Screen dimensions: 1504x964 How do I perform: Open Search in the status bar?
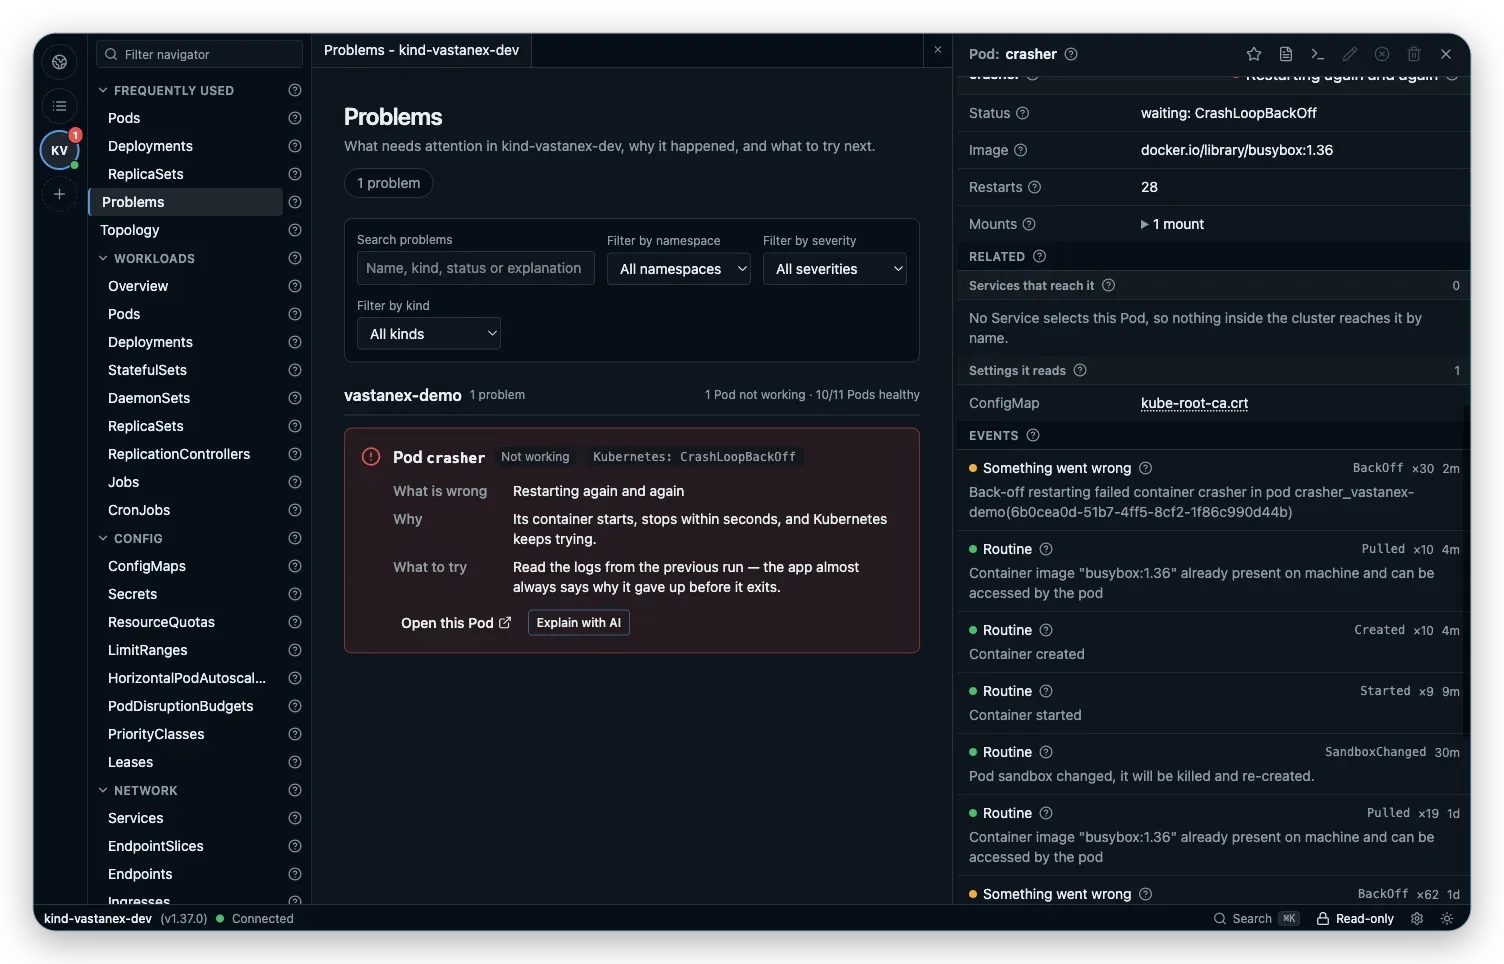[x=1255, y=918]
